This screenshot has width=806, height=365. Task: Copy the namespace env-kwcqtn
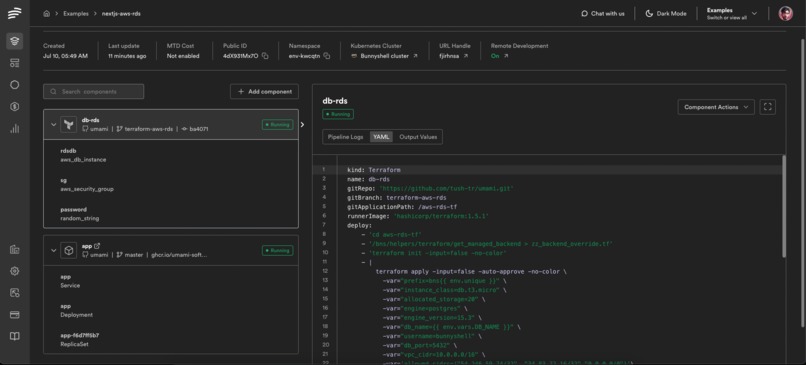[x=326, y=56]
